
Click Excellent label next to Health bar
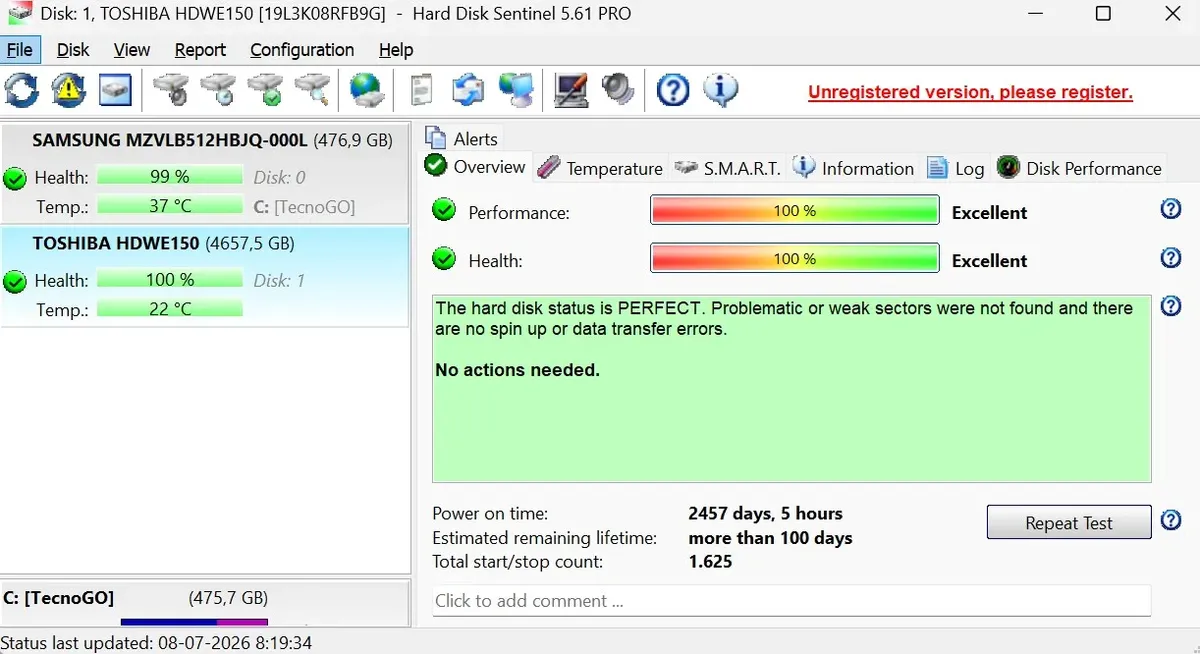pyautogui.click(x=989, y=261)
